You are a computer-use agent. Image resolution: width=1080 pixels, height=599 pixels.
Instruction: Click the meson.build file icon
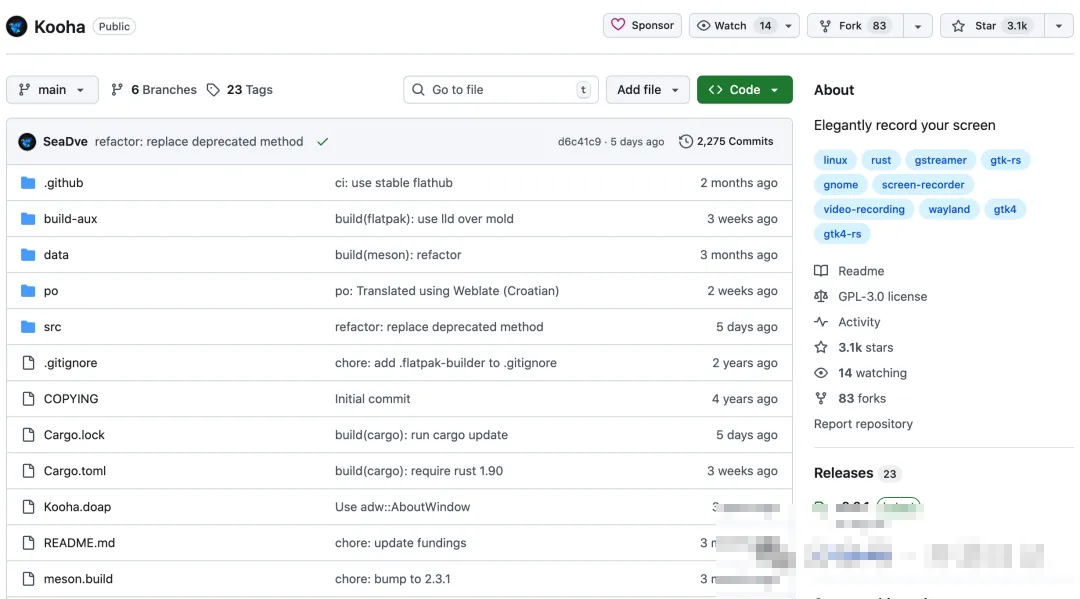pos(28,579)
